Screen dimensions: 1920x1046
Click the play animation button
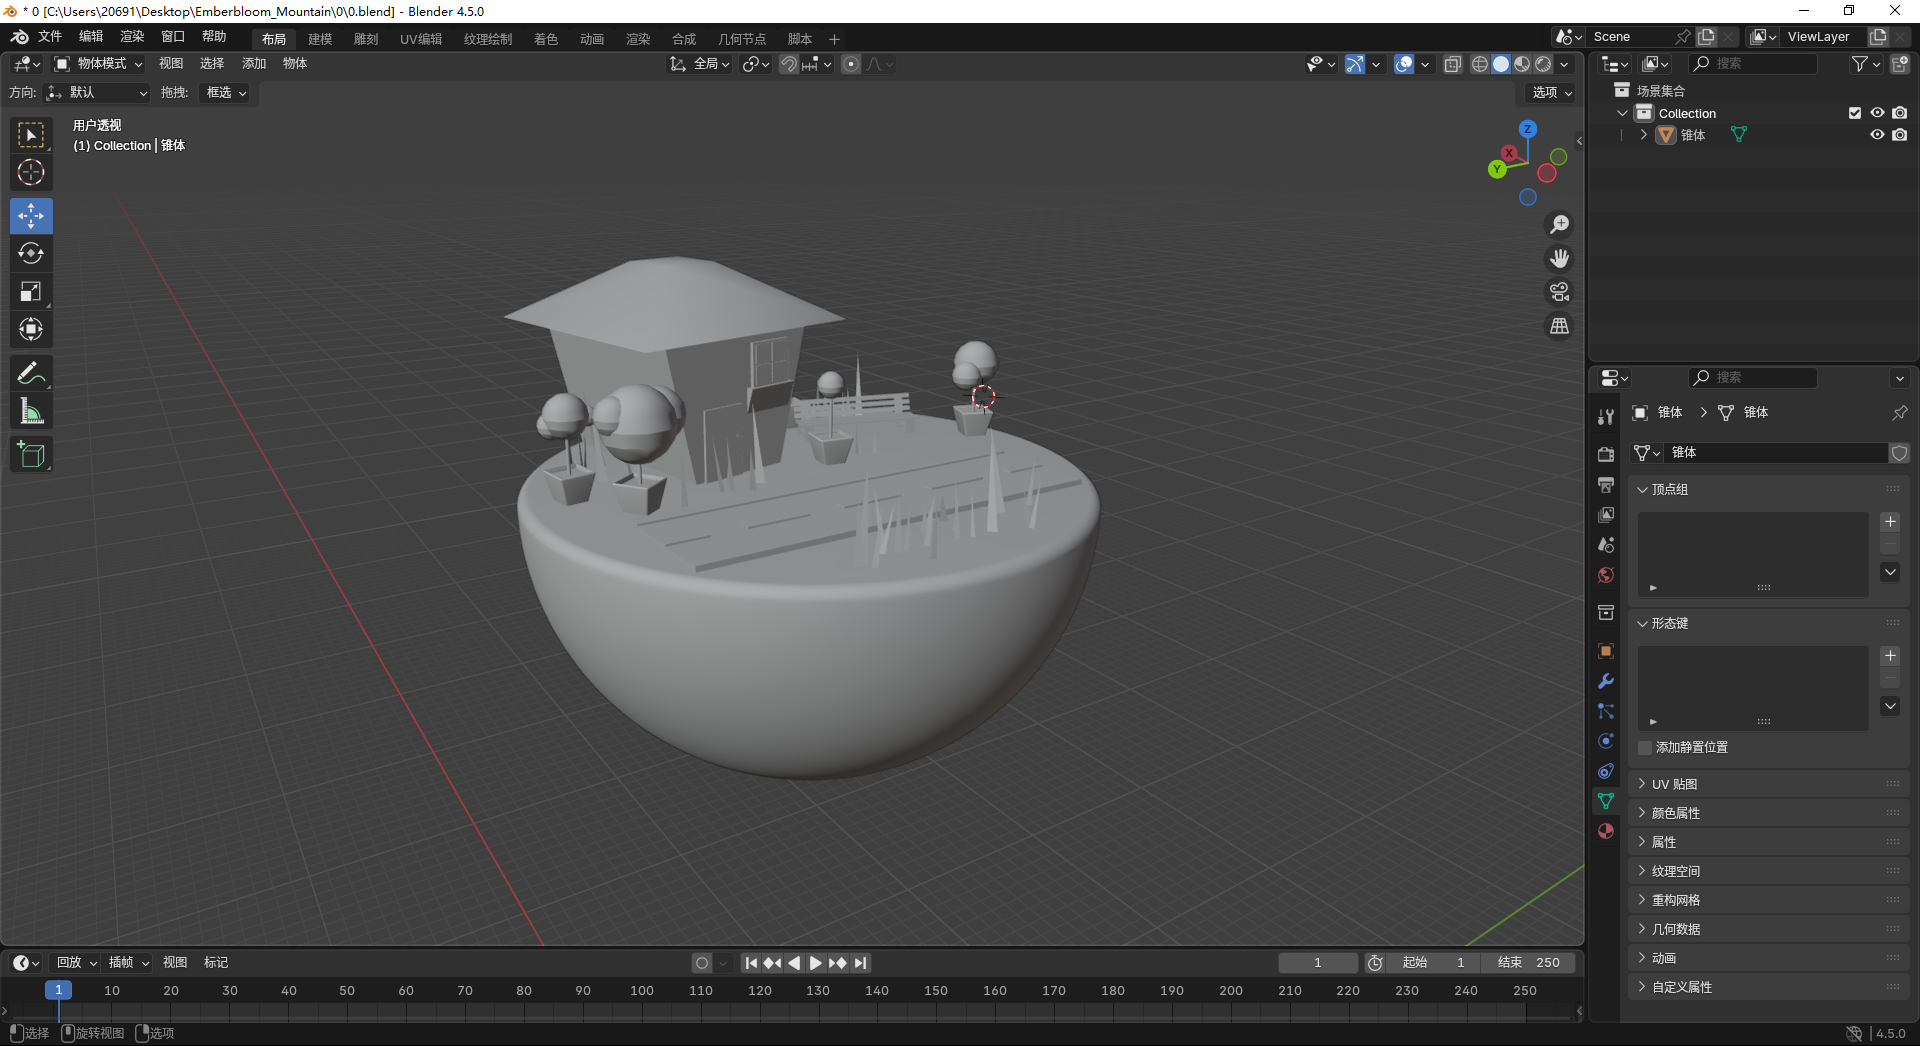pyautogui.click(x=816, y=963)
